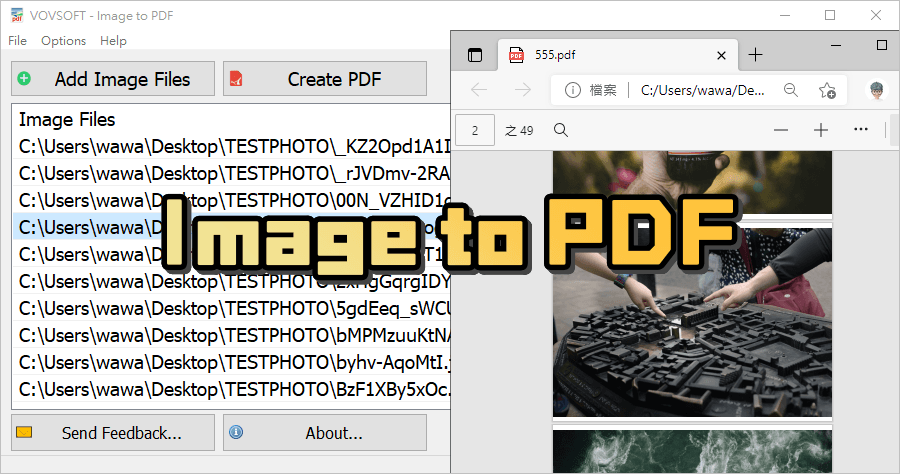Zoom out the PDF with minus button
Screen dimensions: 900x474
(x=781, y=130)
